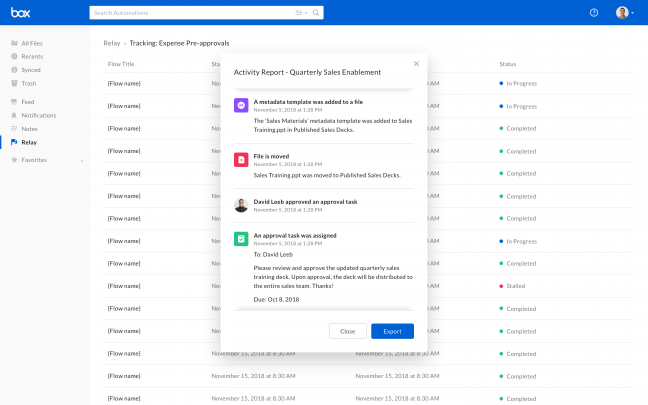Select 'An approval task was assigned' title
The height and width of the screenshot is (405, 648).
(295, 236)
